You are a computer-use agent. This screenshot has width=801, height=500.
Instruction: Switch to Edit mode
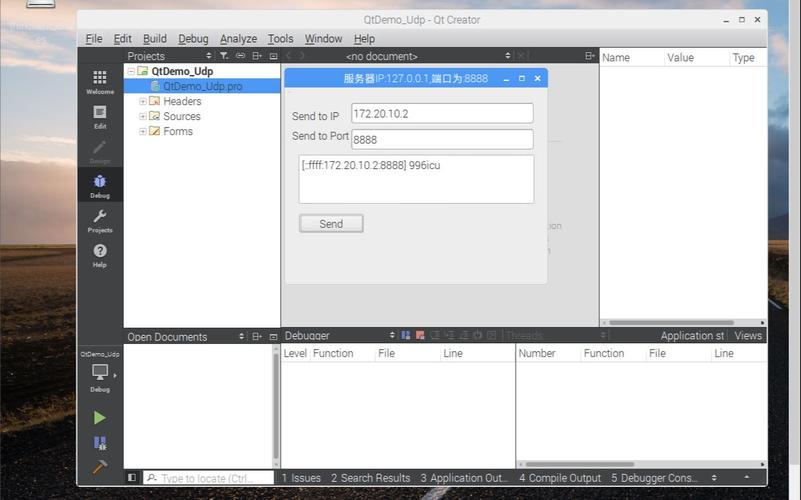(100, 117)
